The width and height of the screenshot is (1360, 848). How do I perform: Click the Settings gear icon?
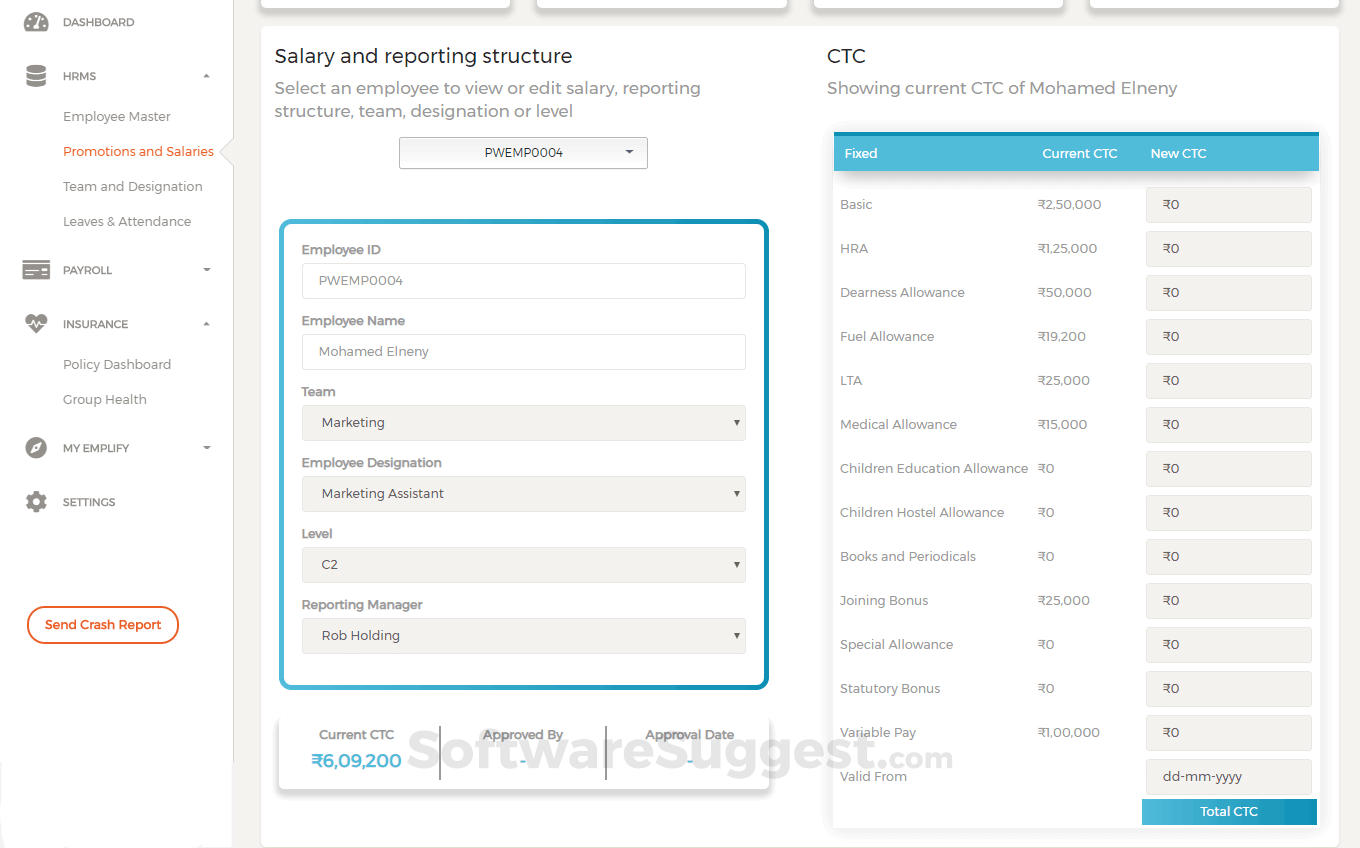[36, 501]
